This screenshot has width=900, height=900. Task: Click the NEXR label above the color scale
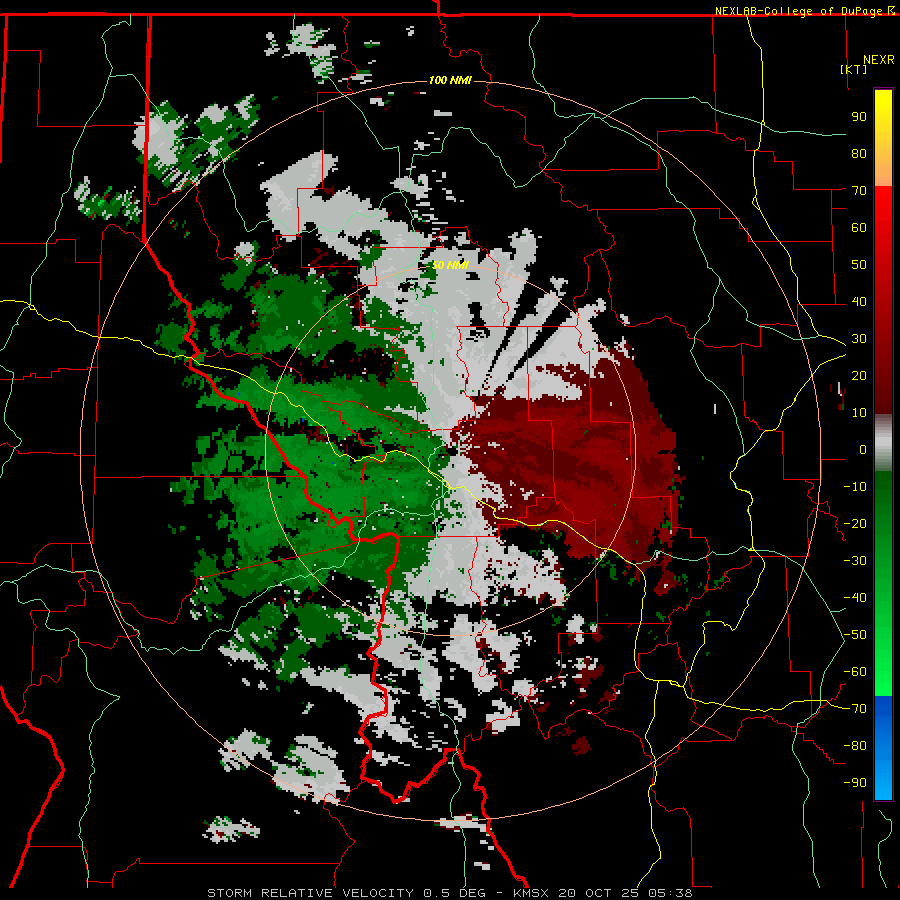879,60
